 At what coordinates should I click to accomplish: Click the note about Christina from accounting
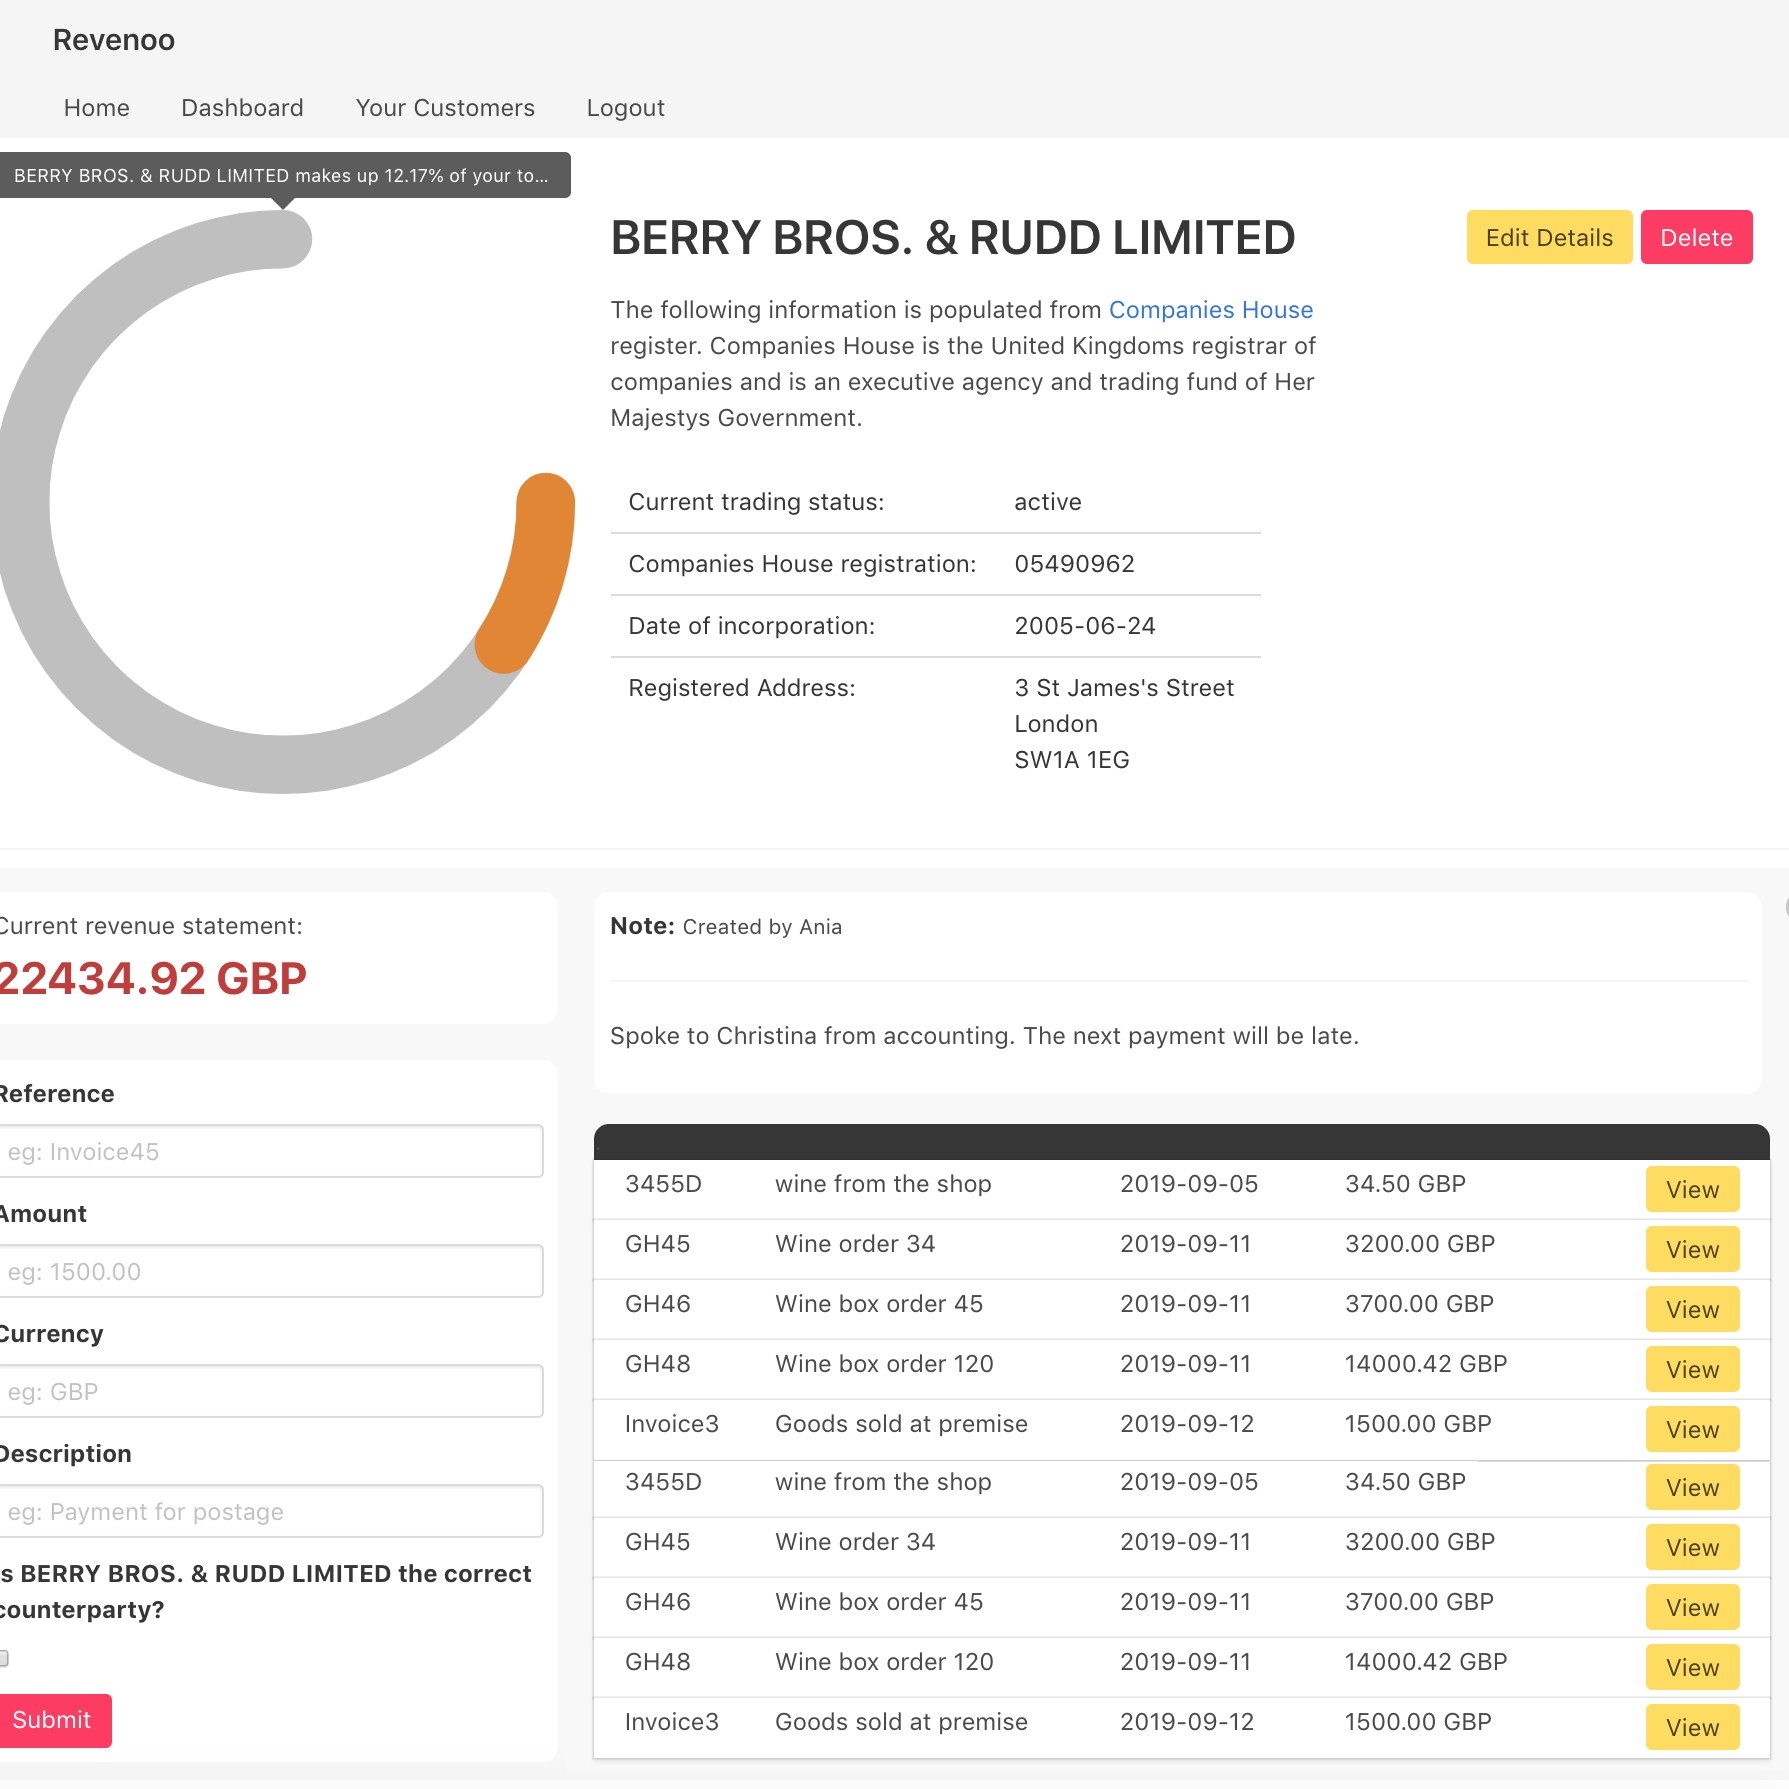point(984,1036)
